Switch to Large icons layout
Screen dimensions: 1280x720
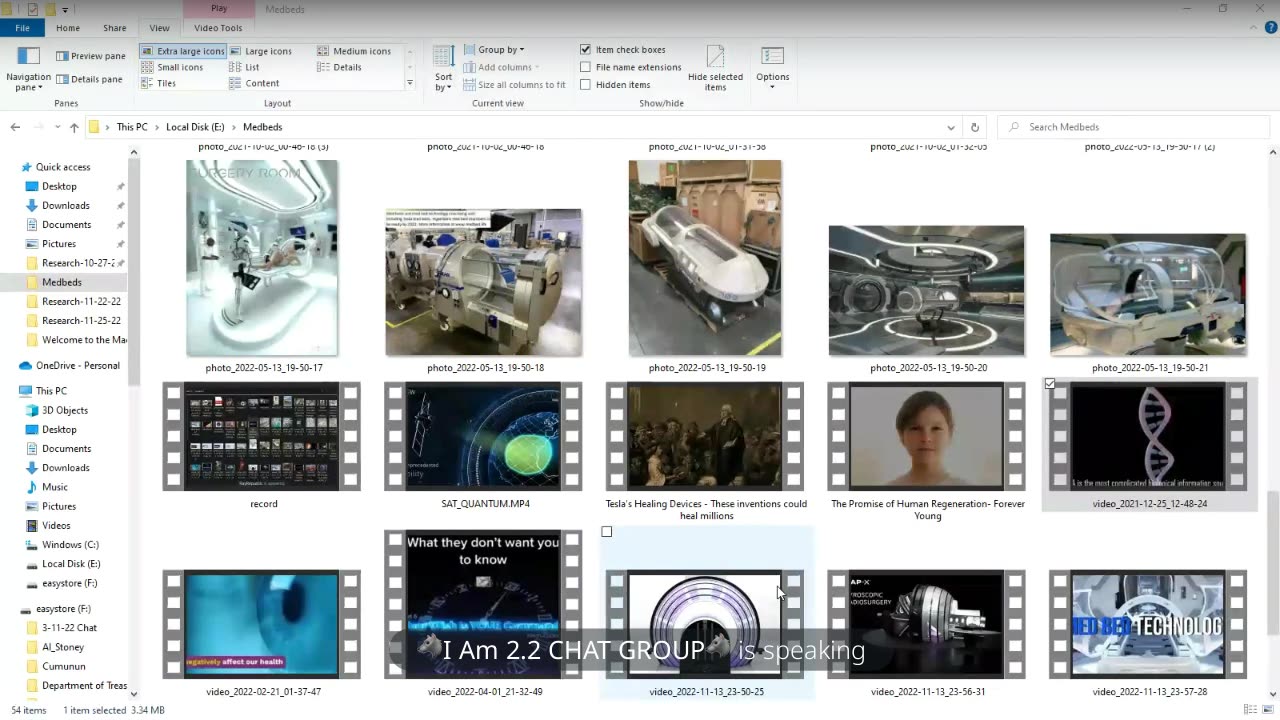coord(261,51)
